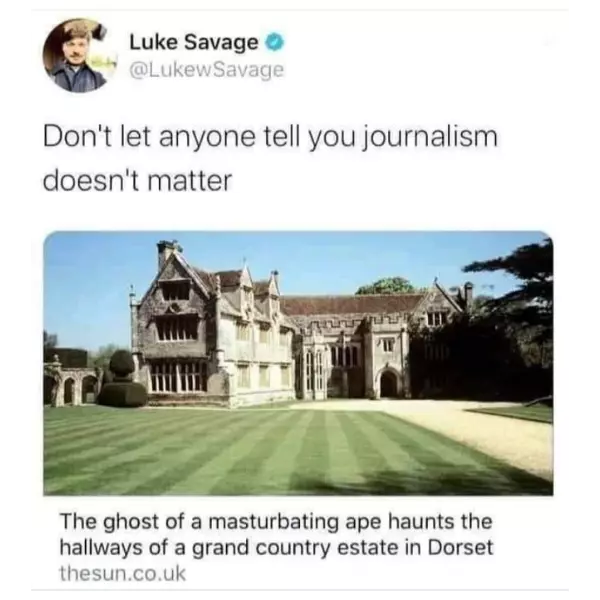600x600 pixels.
Task: Click the stone arches at left of photo
Action: tap(71, 385)
